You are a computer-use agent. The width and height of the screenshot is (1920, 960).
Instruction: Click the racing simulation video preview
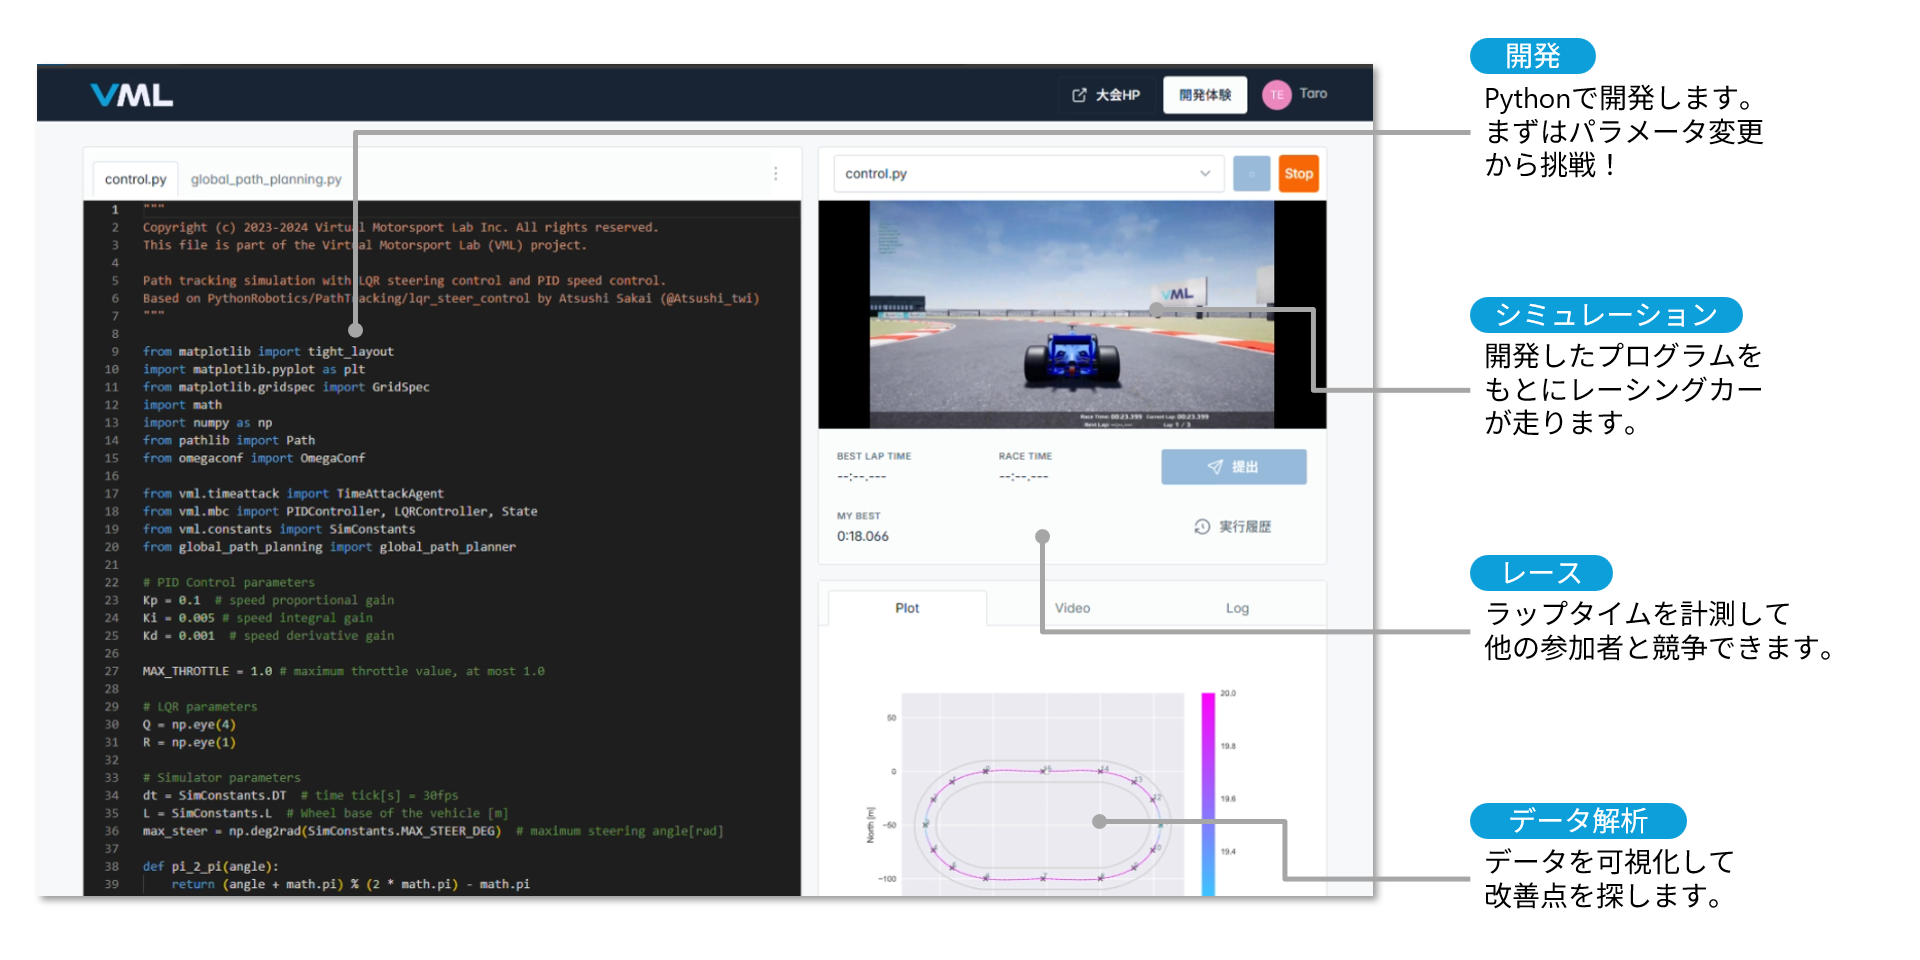(x=1072, y=314)
